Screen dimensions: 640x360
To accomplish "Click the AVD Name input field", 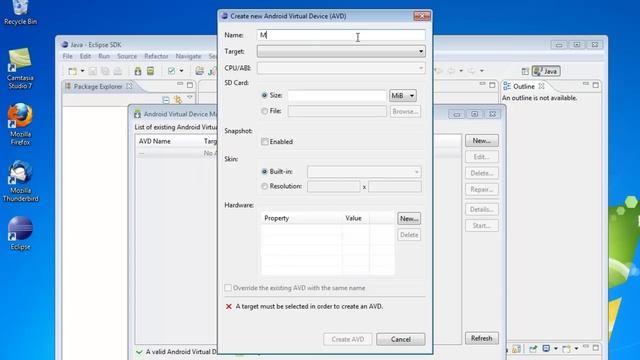I will 341,35.
